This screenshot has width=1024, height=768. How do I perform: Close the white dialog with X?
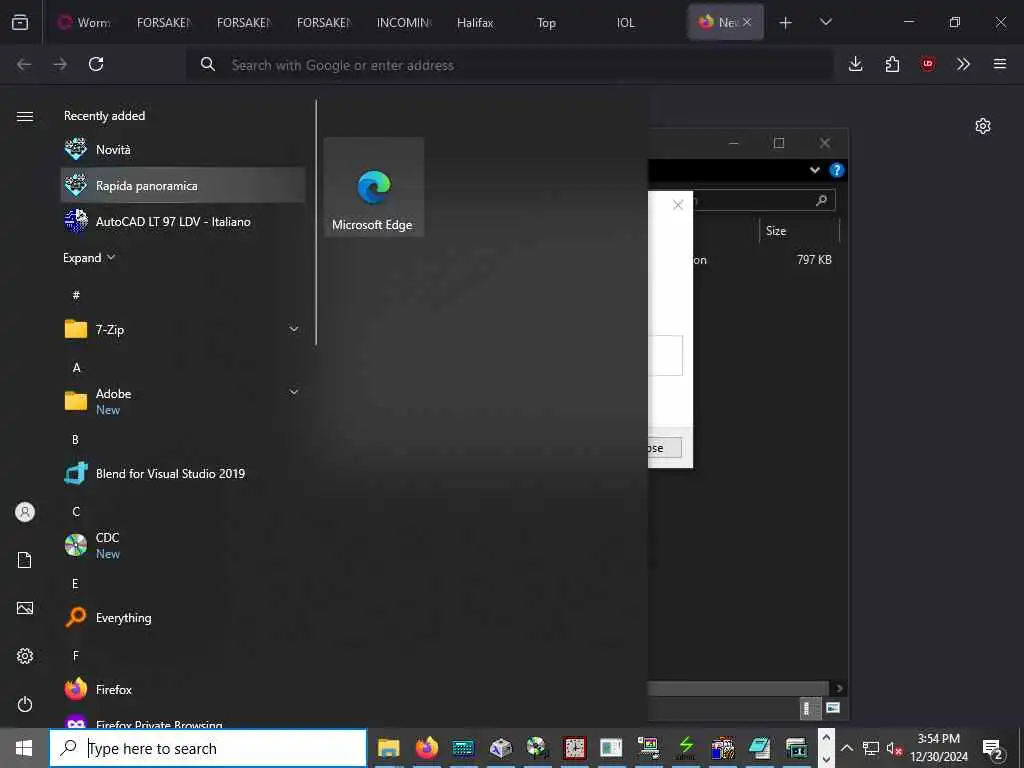(x=678, y=205)
